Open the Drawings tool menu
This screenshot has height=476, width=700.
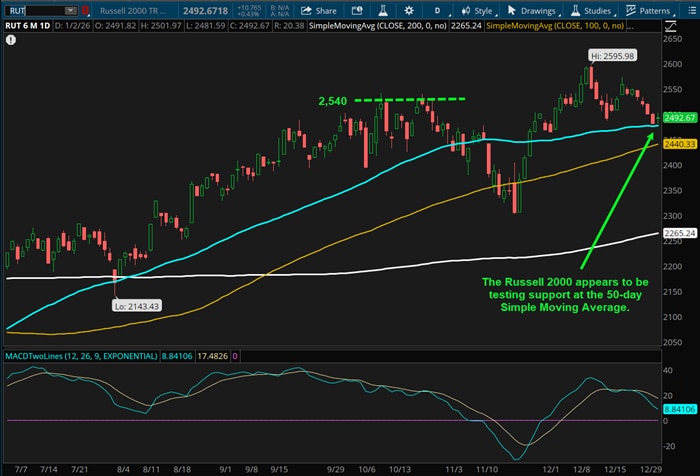(533, 11)
